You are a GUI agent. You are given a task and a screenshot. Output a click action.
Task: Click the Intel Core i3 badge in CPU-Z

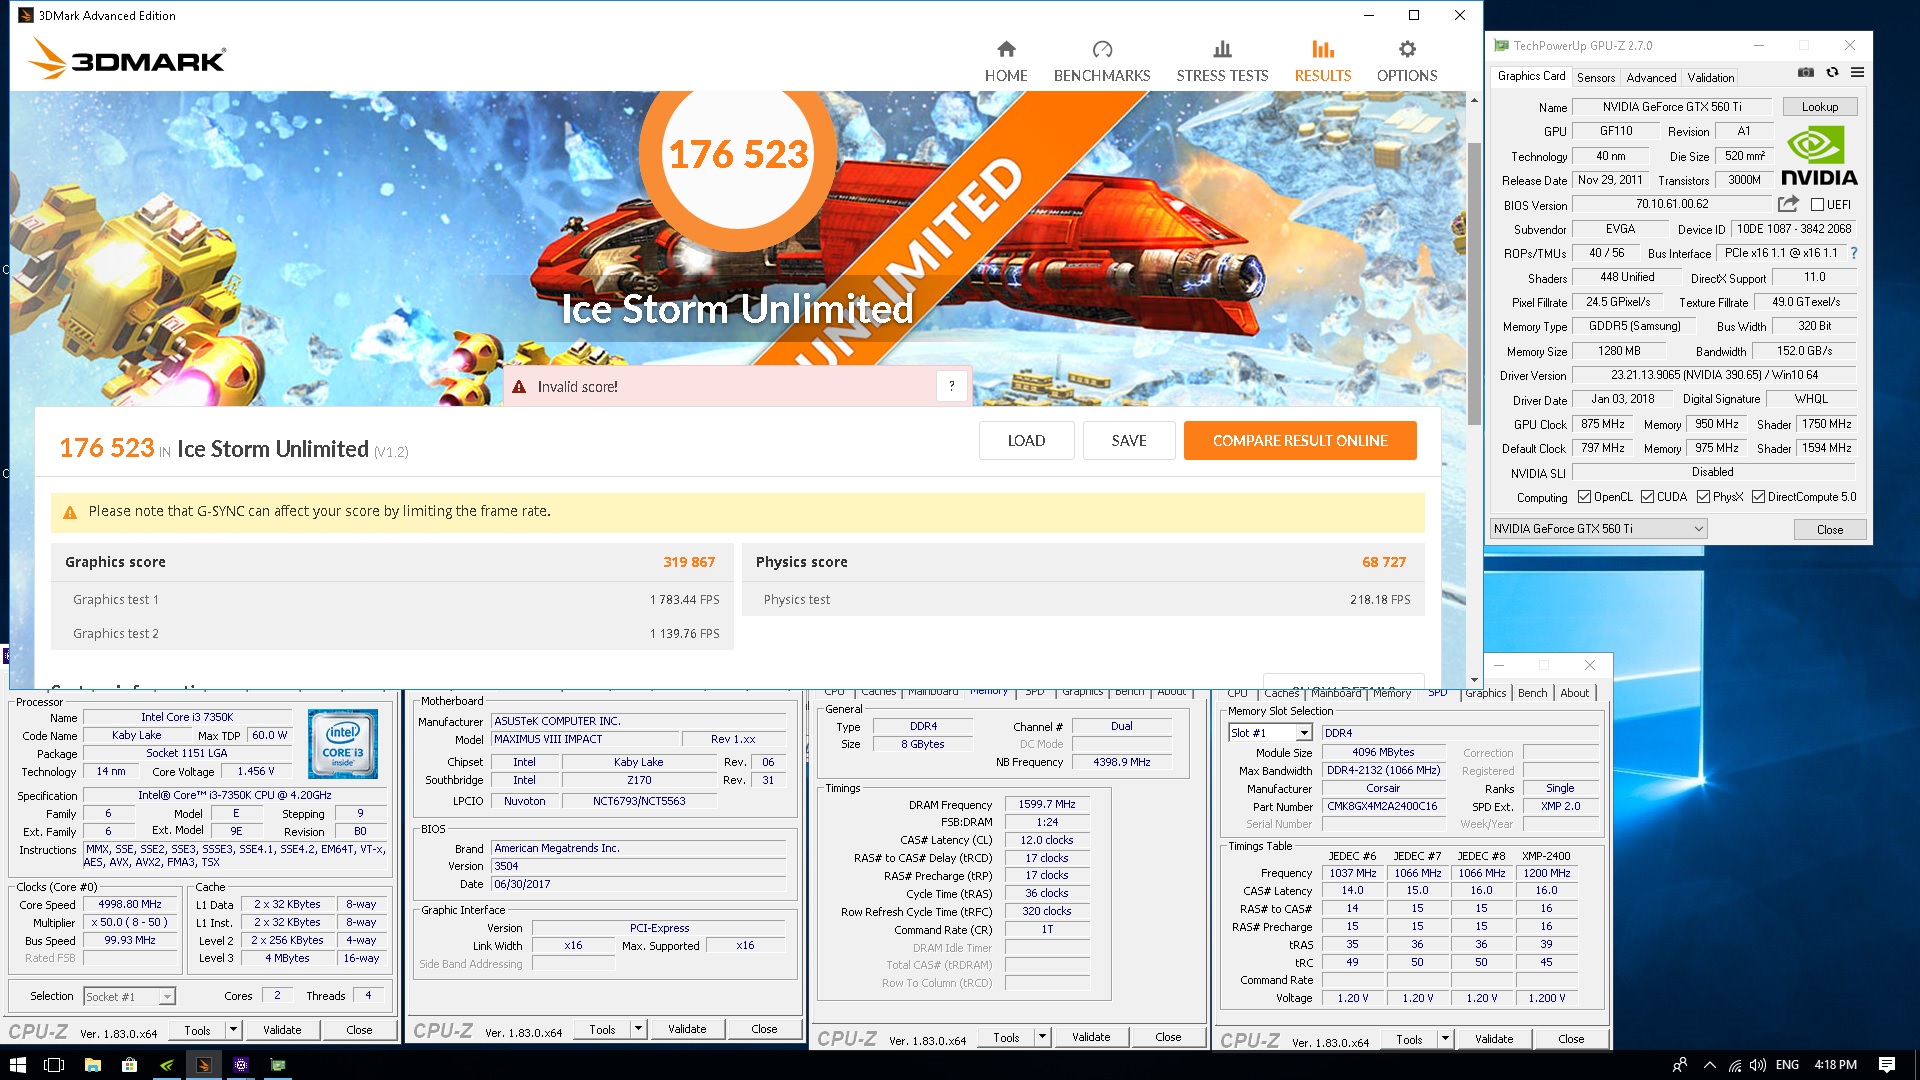pyautogui.click(x=343, y=743)
